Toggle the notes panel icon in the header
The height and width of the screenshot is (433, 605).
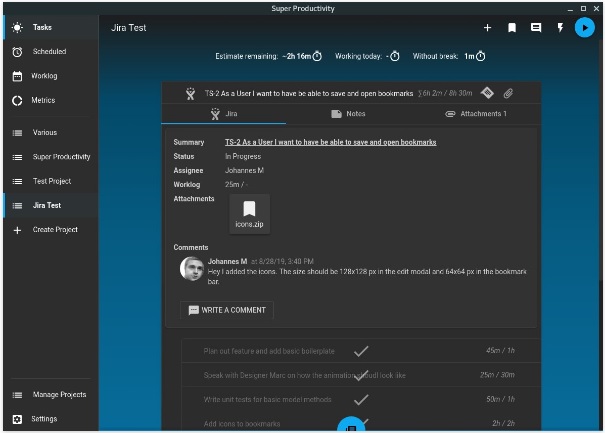pyautogui.click(x=536, y=27)
